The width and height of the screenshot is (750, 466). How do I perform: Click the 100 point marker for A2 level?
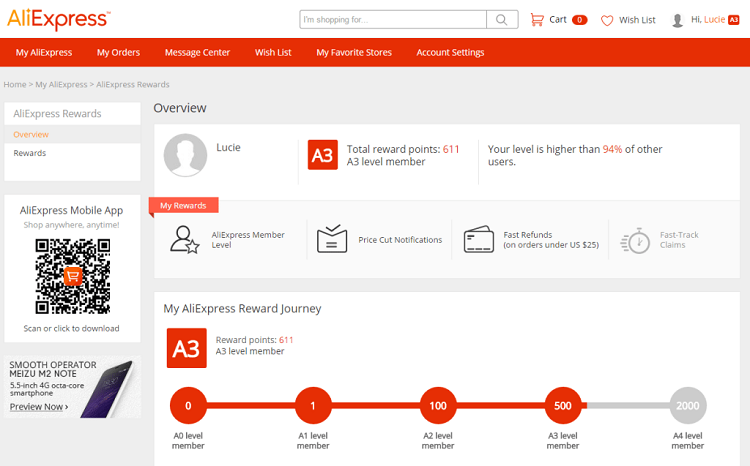click(x=438, y=406)
